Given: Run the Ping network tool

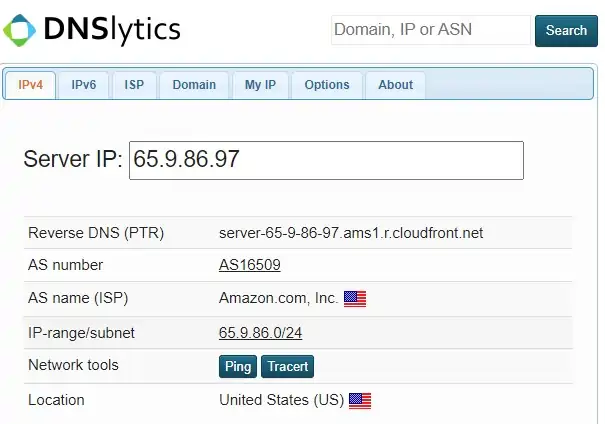Looking at the screenshot, I should tap(238, 366).
